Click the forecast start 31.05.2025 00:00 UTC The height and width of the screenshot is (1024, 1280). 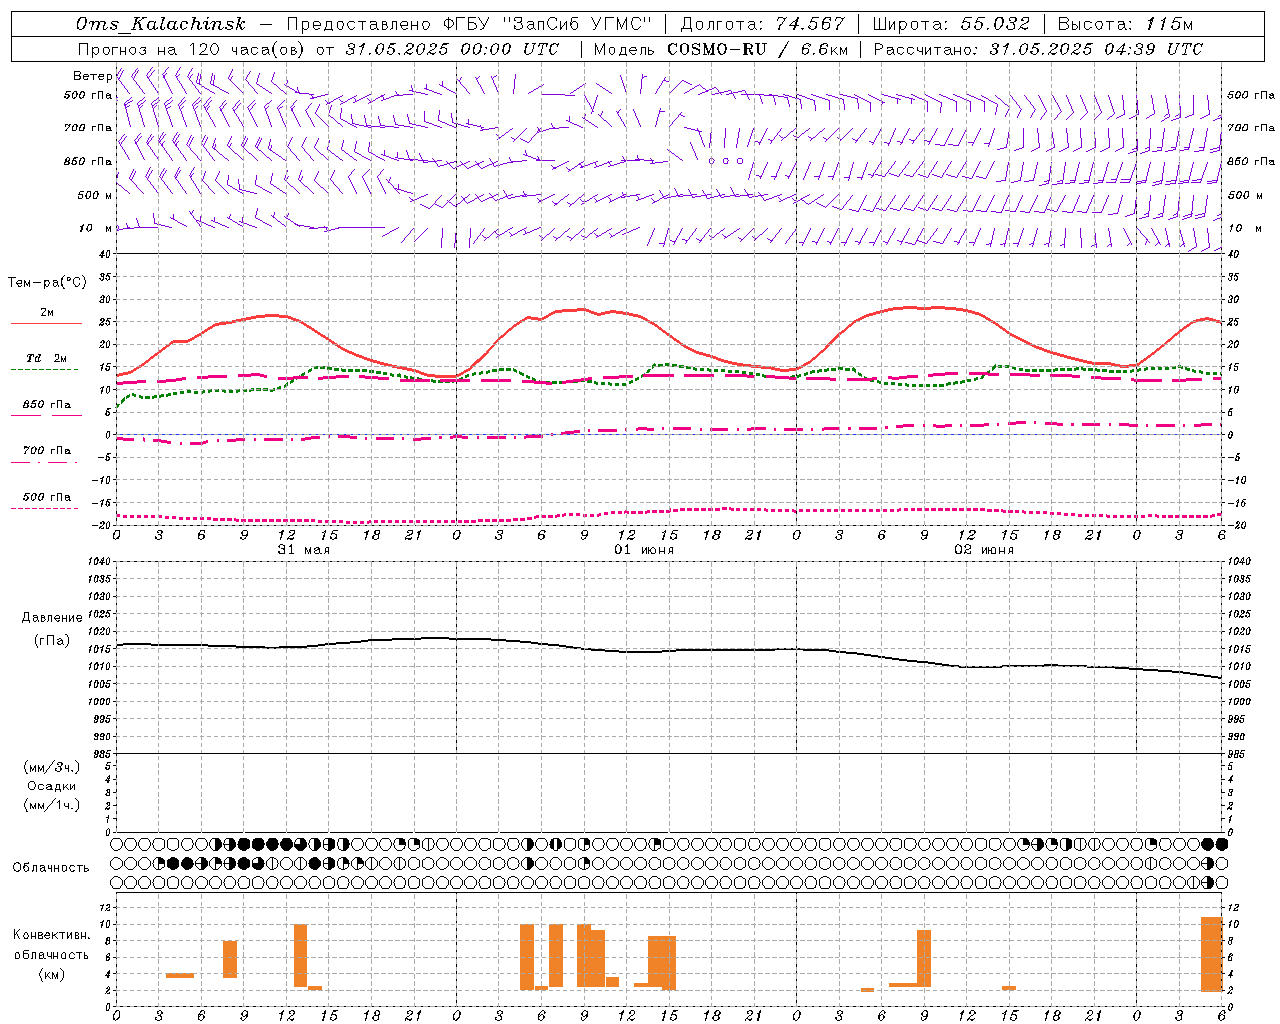tap(452, 49)
